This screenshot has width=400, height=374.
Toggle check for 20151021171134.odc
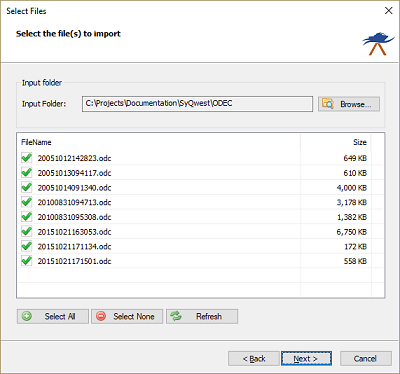click(x=27, y=246)
